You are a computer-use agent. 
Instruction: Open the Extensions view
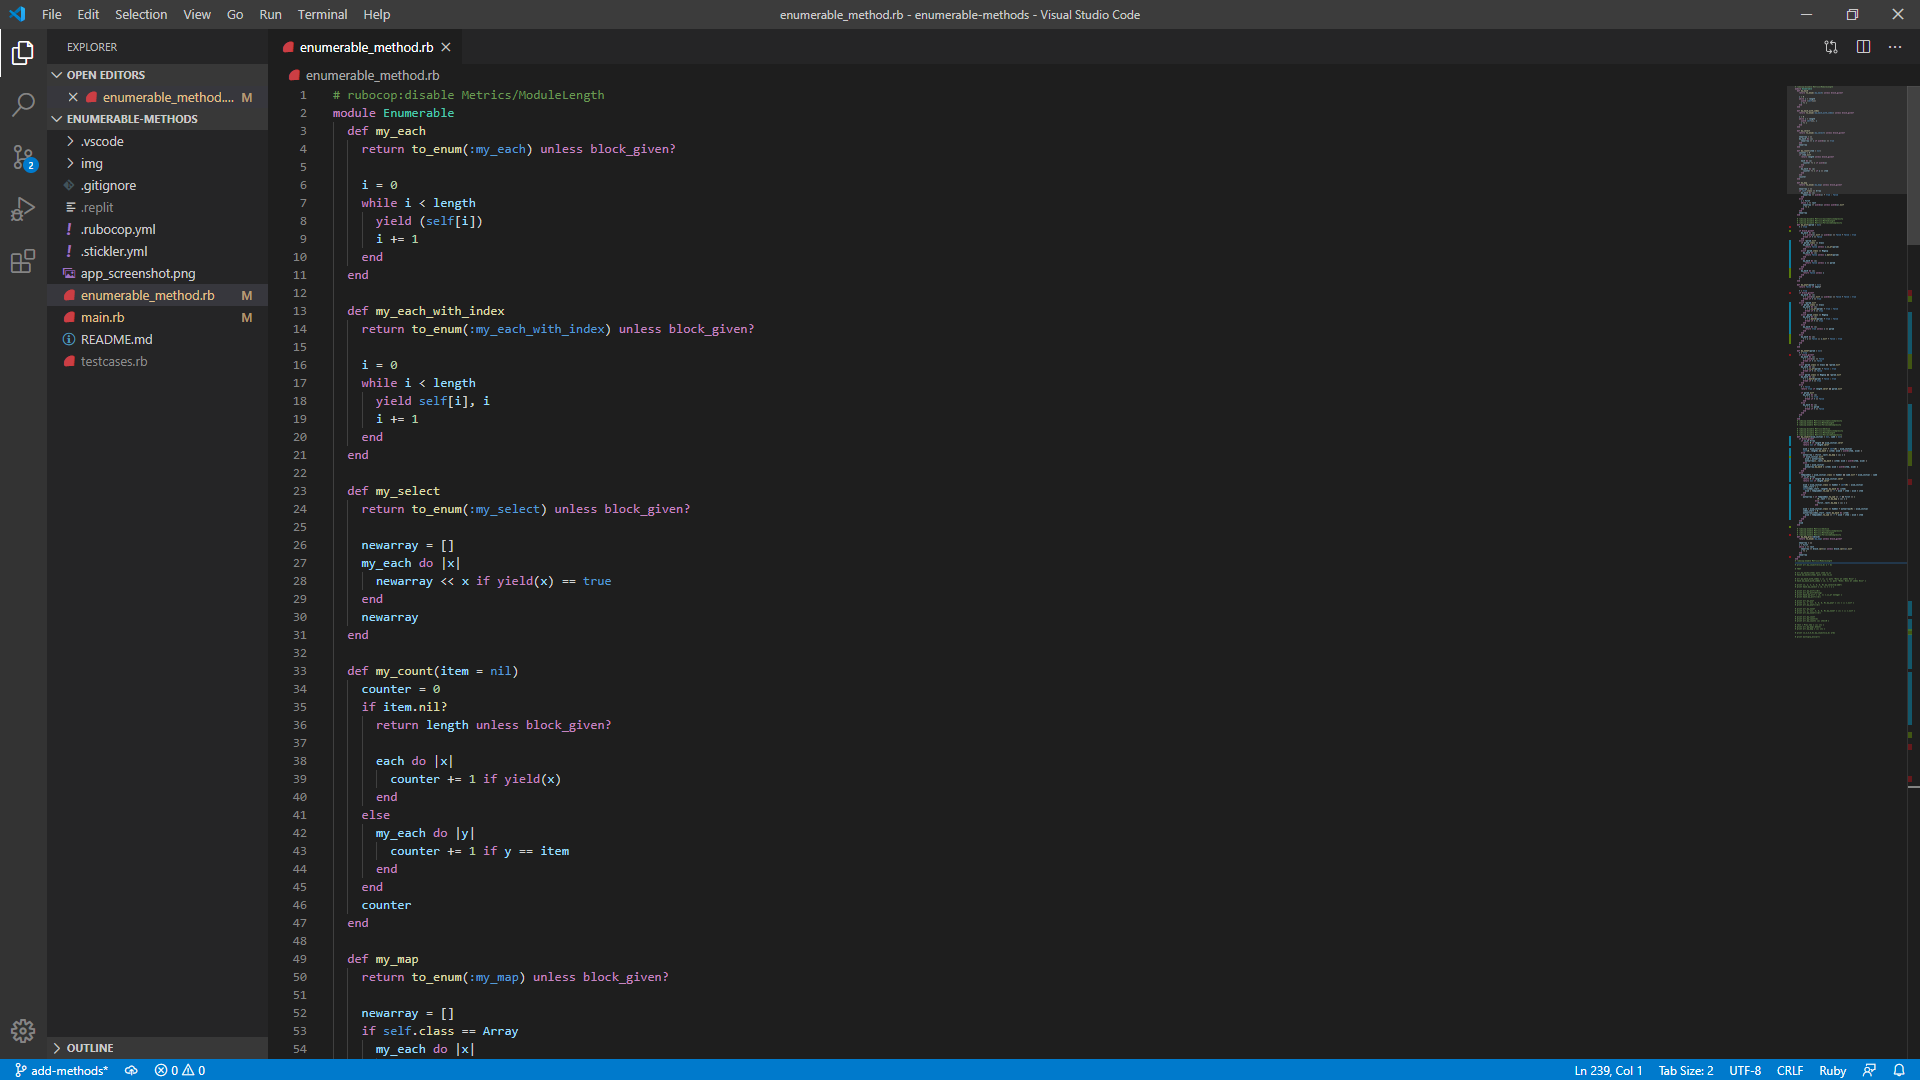point(23,262)
